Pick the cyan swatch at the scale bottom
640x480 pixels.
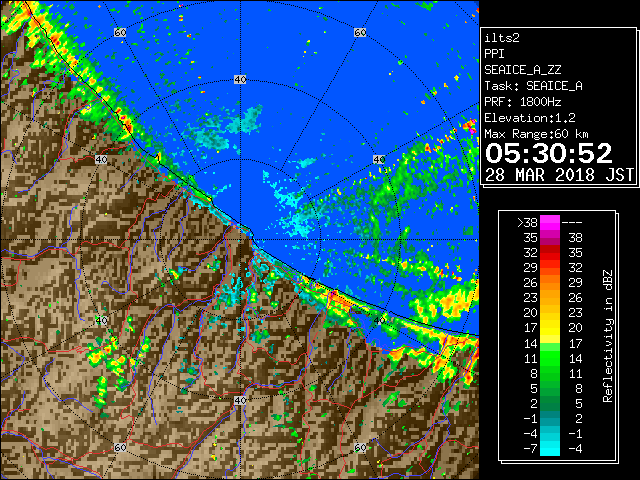[550, 449]
